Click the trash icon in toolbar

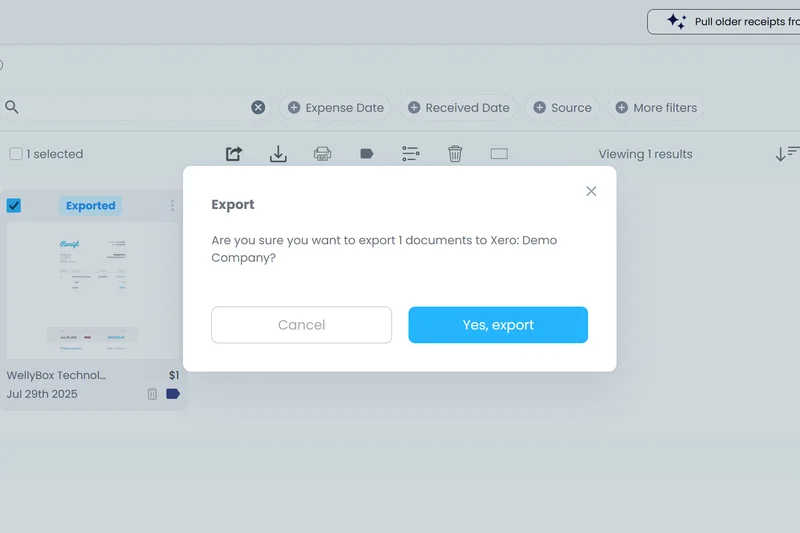[x=455, y=154]
